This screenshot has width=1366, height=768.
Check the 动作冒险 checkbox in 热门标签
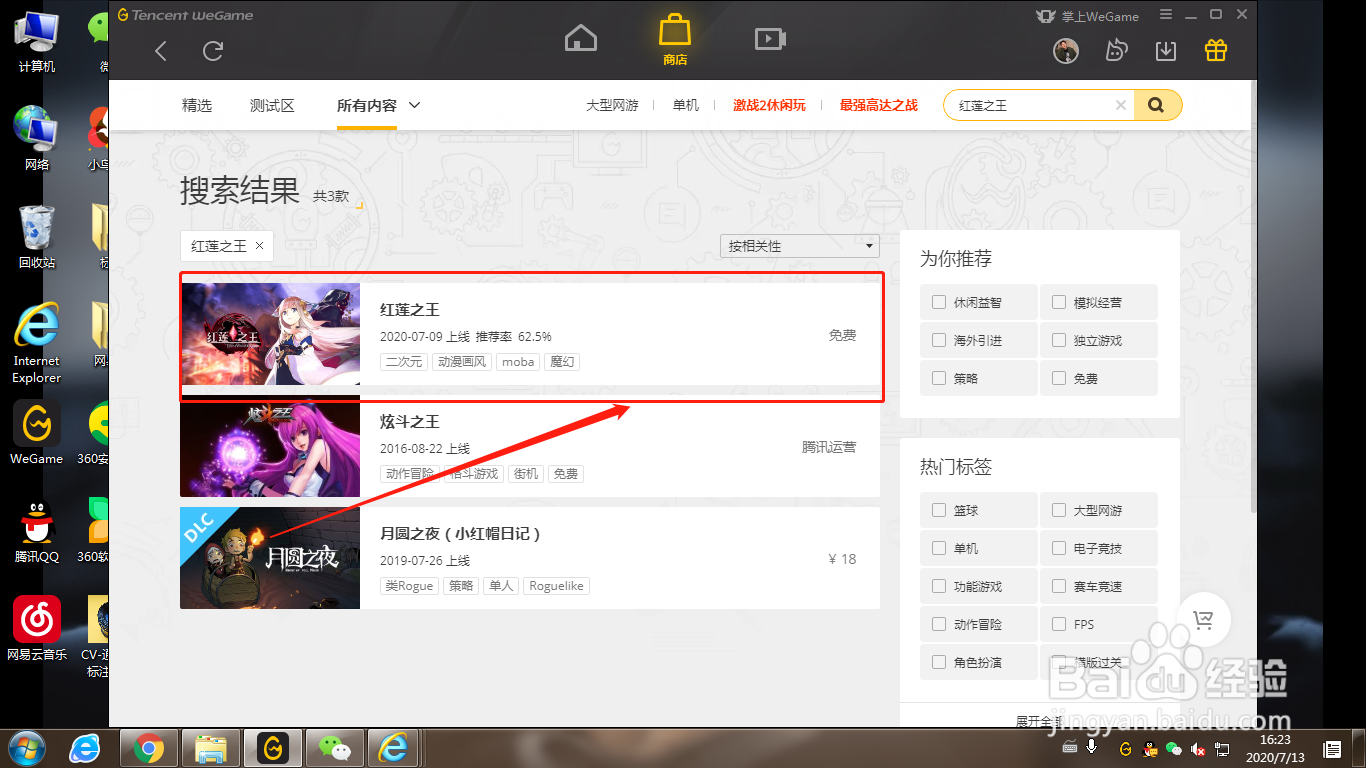(938, 624)
